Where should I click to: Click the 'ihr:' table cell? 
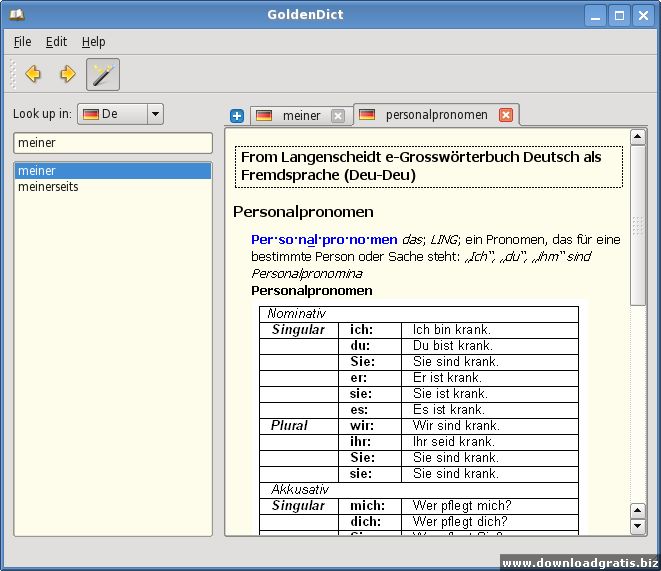point(370,442)
